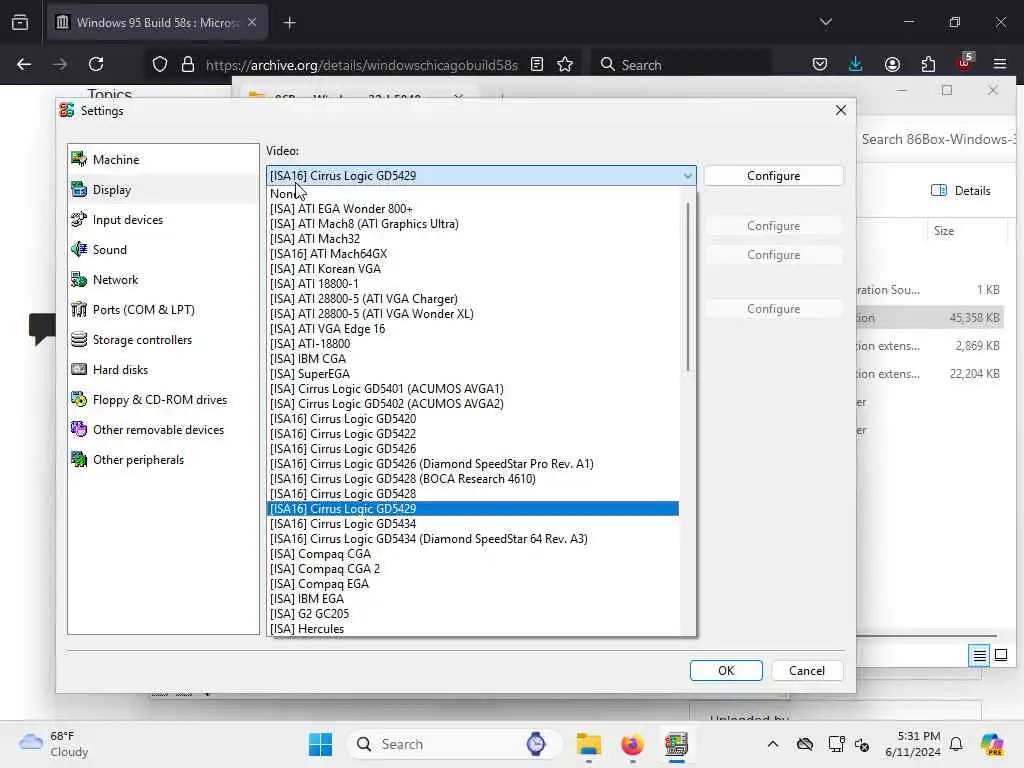This screenshot has width=1024, height=768.
Task: Open the weather widget showing 68°F
Action: point(54,744)
